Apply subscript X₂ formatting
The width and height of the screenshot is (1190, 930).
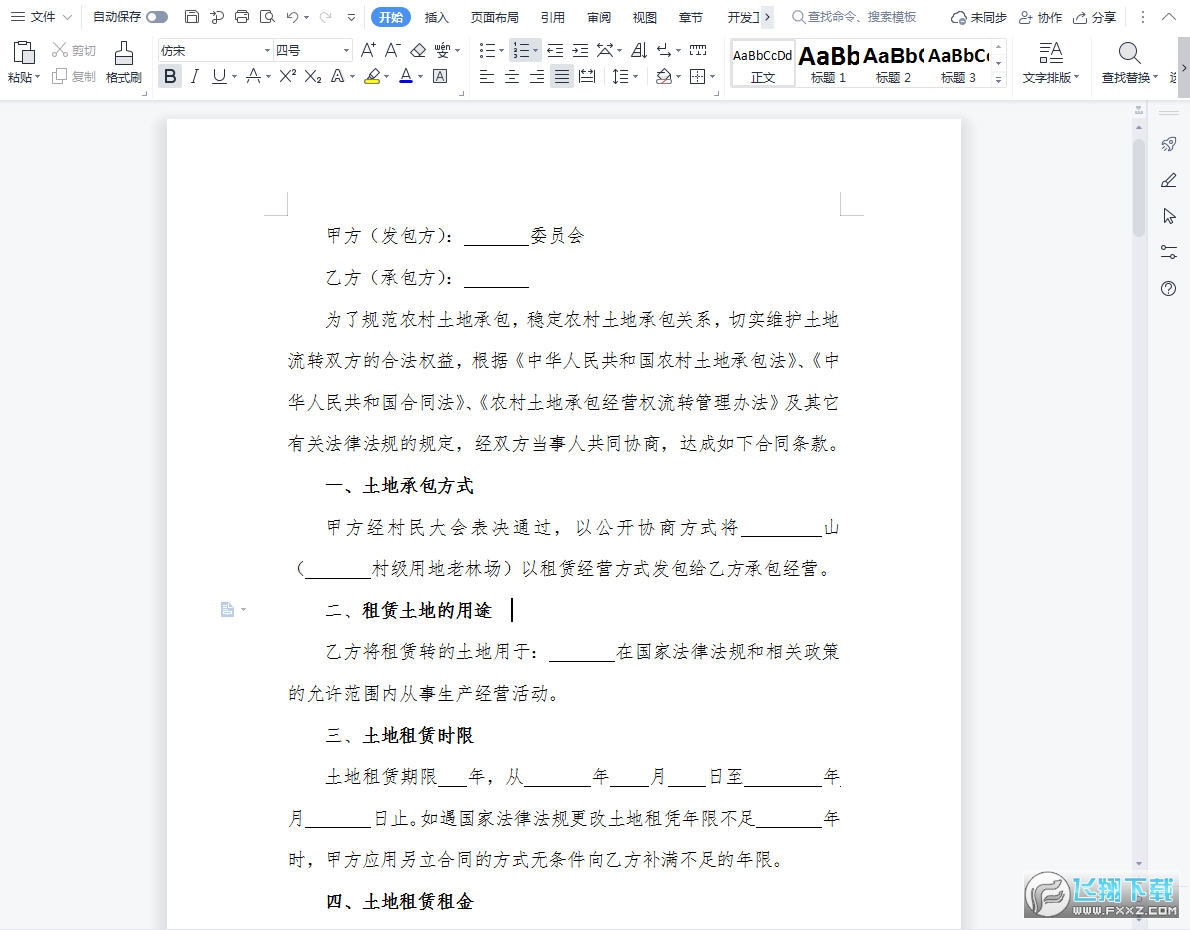(311, 76)
